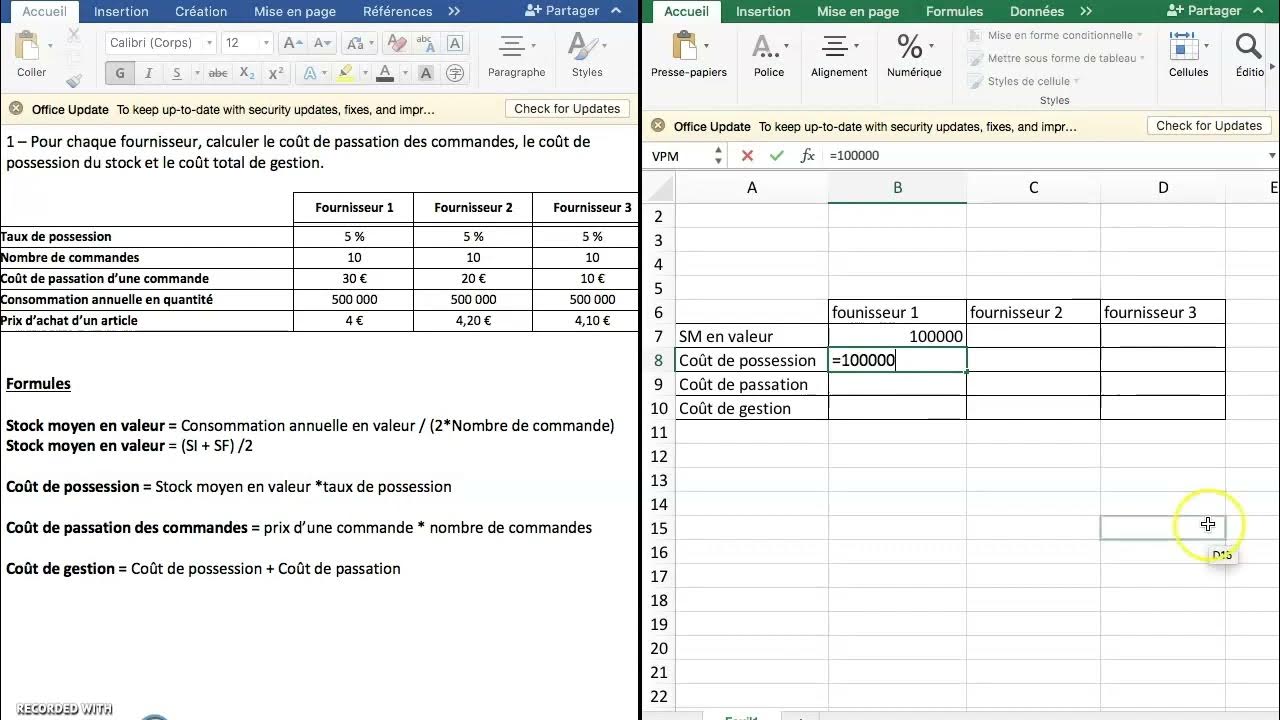Open the Police font group in Excel
This screenshot has height=720, width=1280.
[x=768, y=55]
